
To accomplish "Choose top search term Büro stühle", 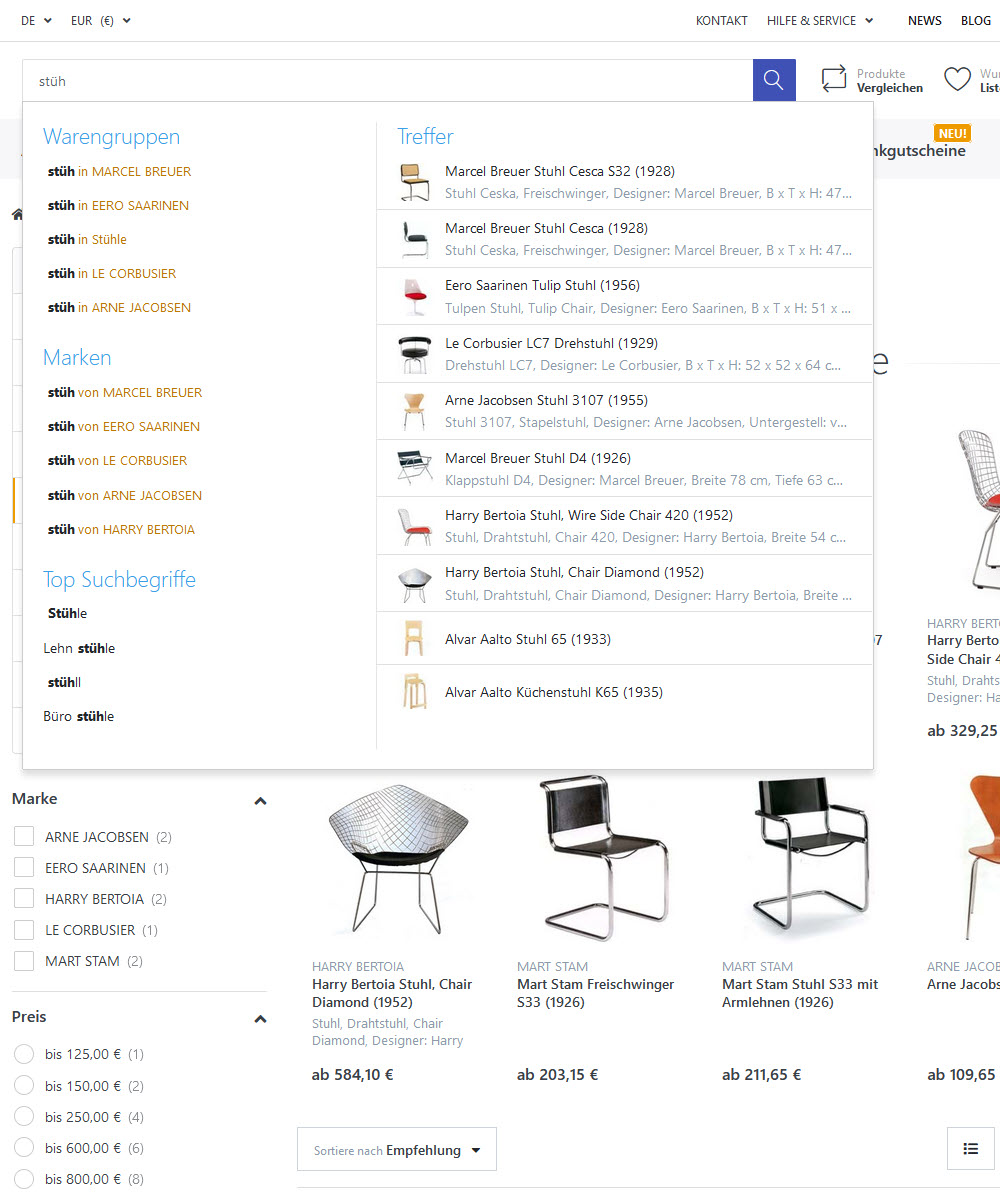I will pos(79,716).
